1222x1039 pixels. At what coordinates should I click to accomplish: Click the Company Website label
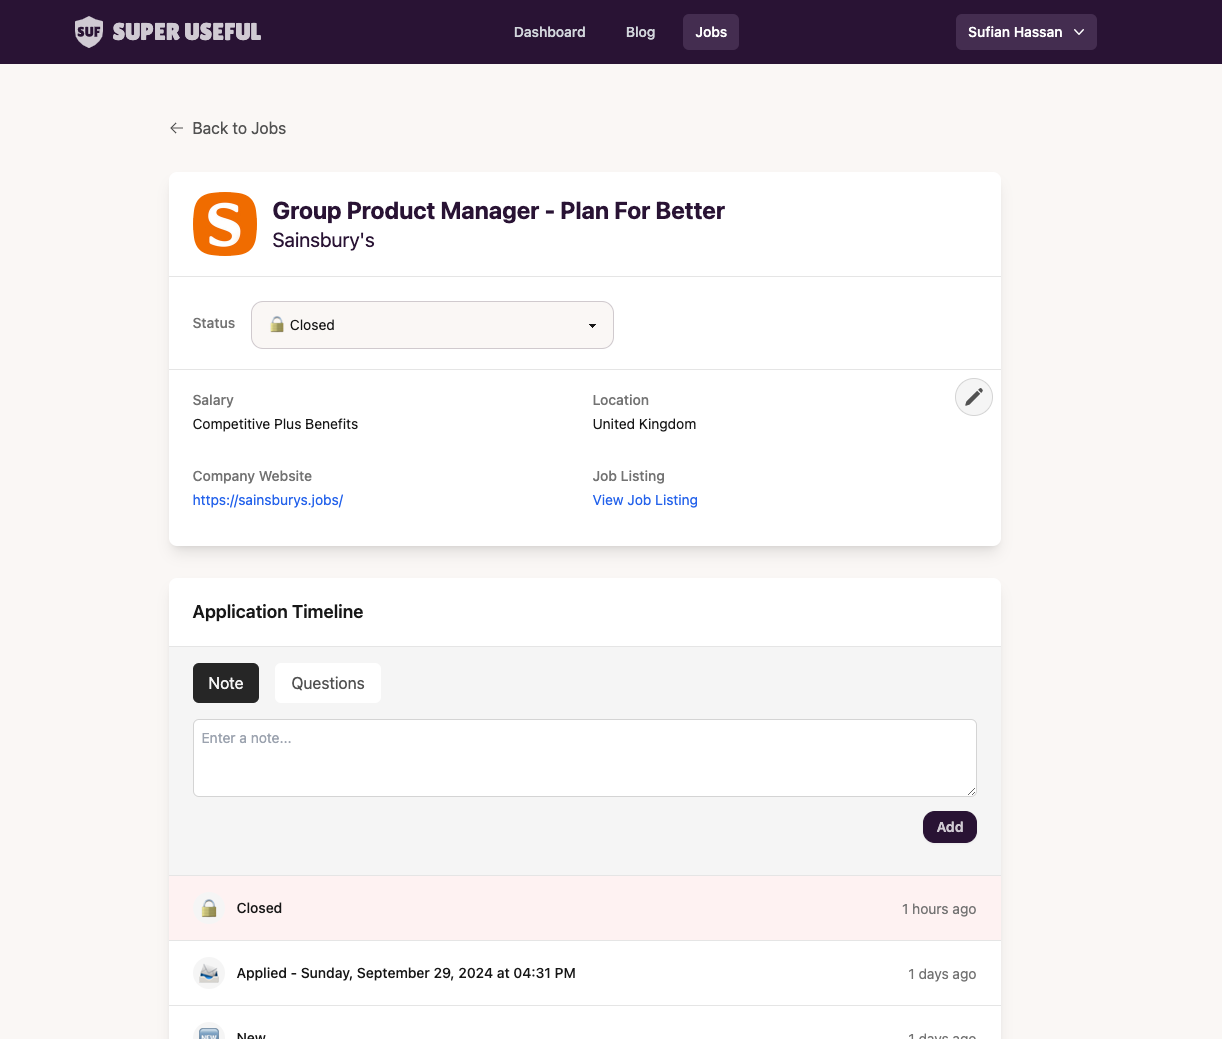click(x=252, y=476)
